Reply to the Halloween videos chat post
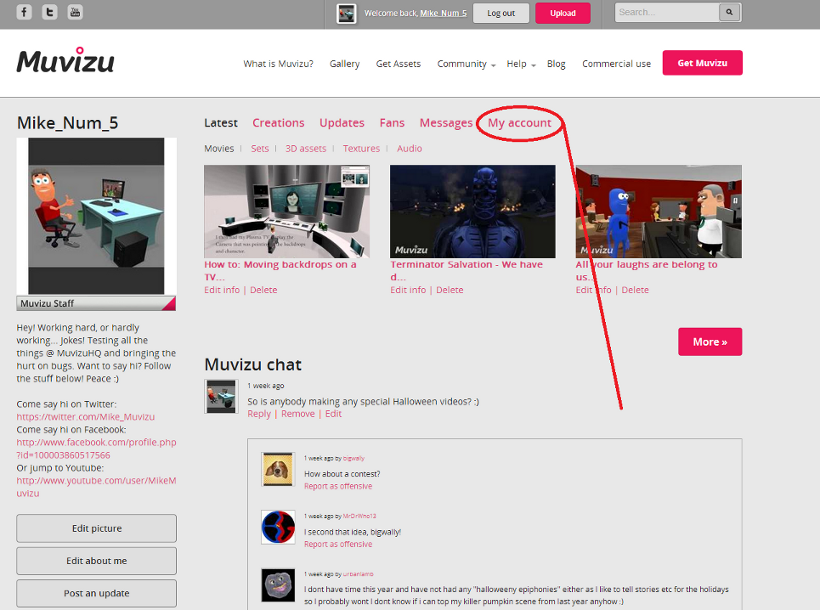This screenshot has width=820, height=610. (259, 414)
